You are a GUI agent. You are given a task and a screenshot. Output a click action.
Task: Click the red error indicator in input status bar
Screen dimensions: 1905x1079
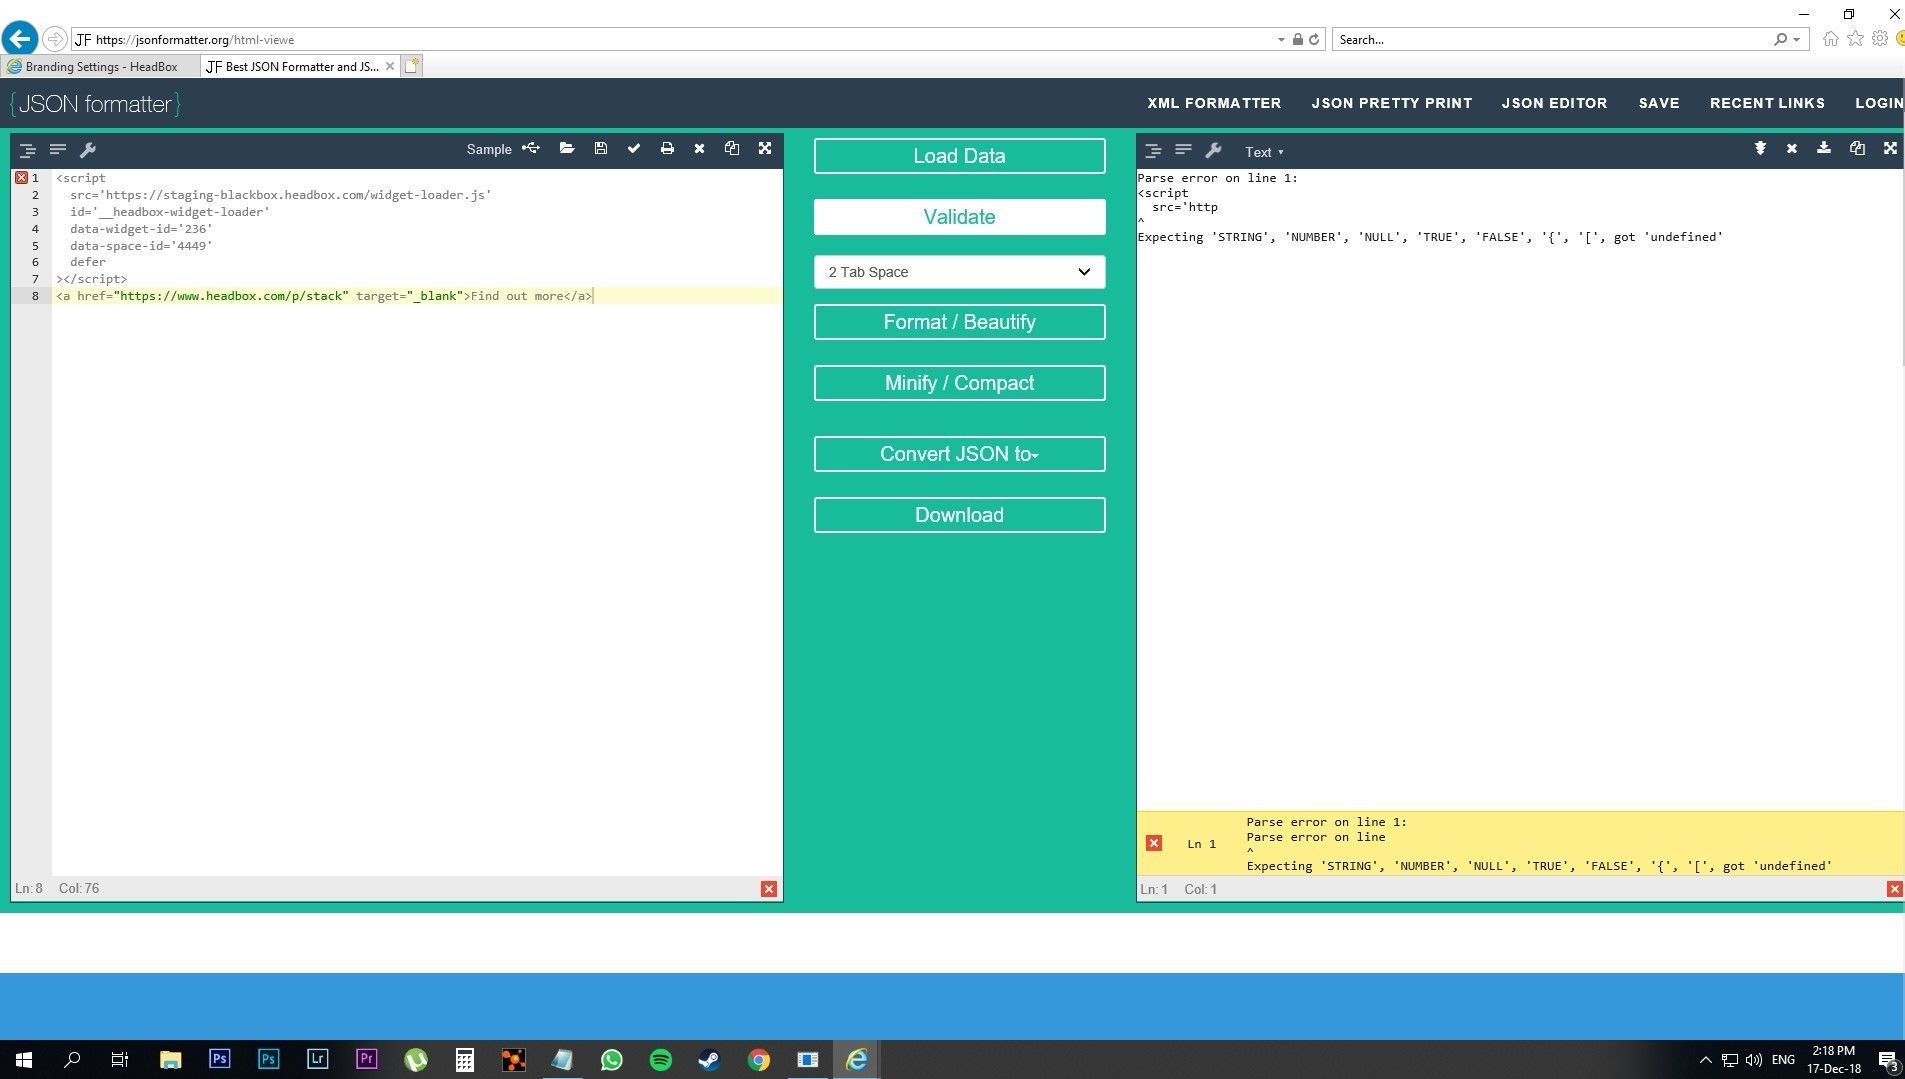768,889
